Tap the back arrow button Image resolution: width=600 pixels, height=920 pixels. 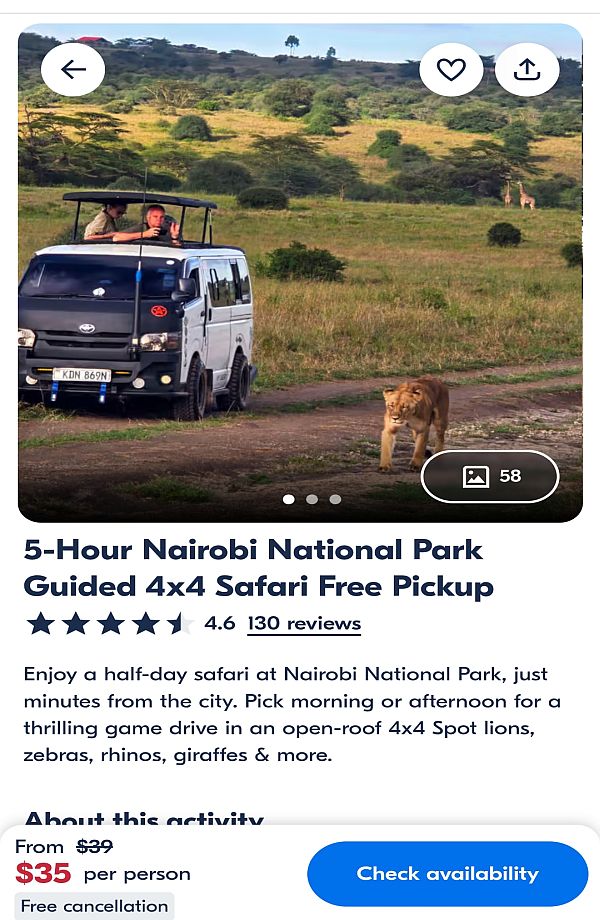(73, 69)
